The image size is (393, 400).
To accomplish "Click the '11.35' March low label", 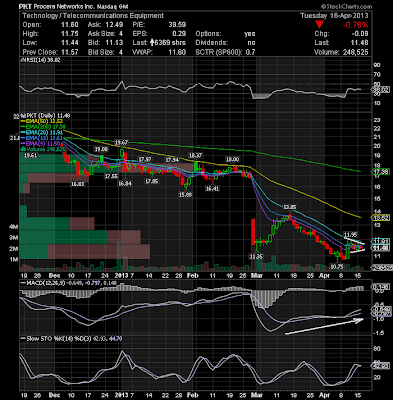I will click(256, 256).
